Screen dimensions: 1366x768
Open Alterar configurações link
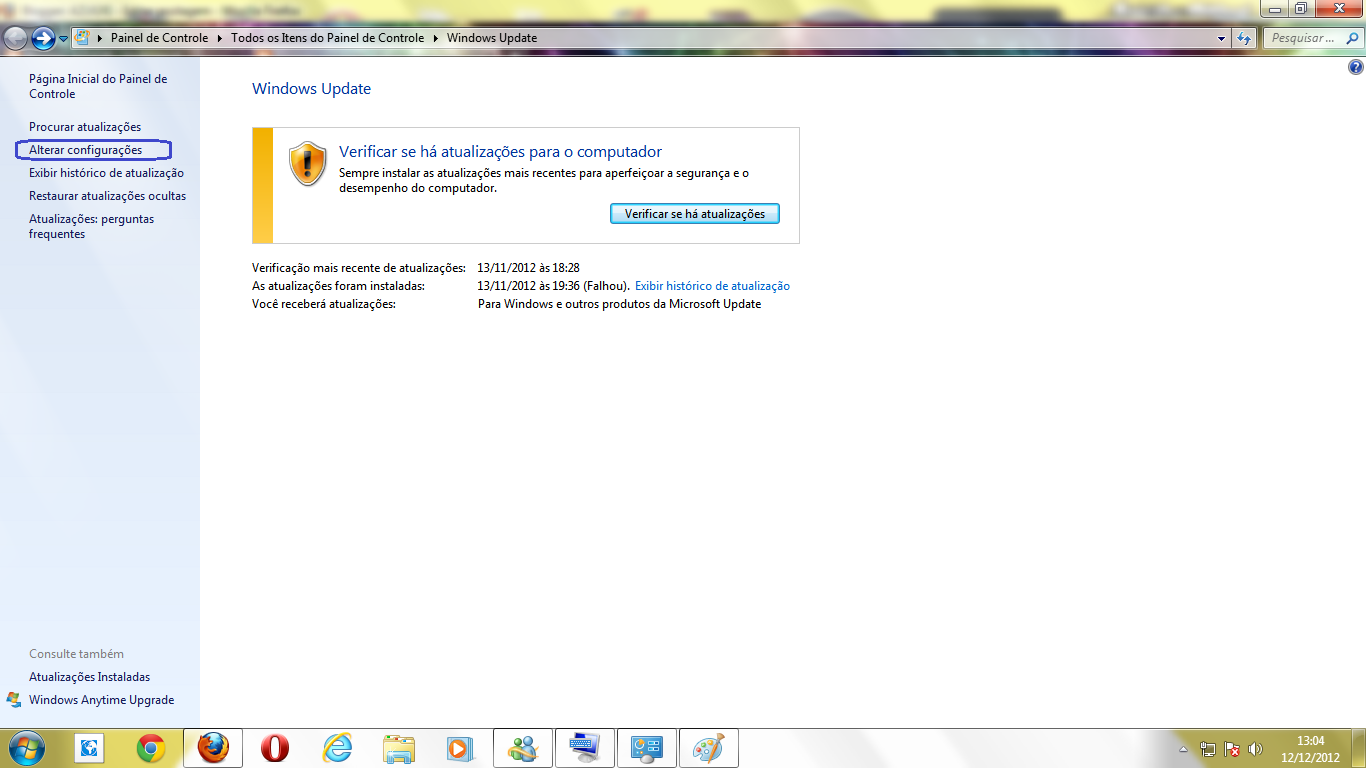point(86,150)
